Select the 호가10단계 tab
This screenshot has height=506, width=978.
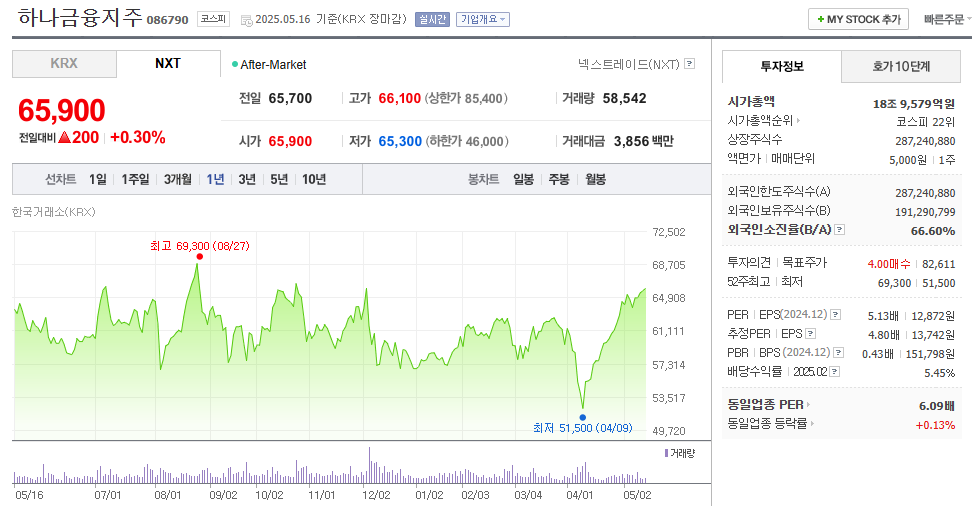[901, 66]
